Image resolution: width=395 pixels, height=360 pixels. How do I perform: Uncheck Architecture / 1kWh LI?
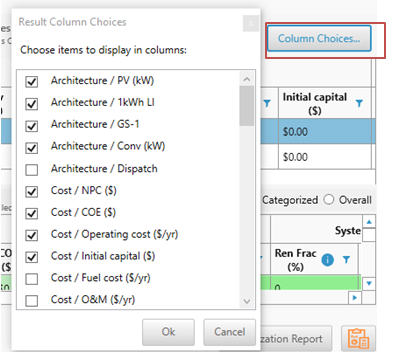[32, 104]
